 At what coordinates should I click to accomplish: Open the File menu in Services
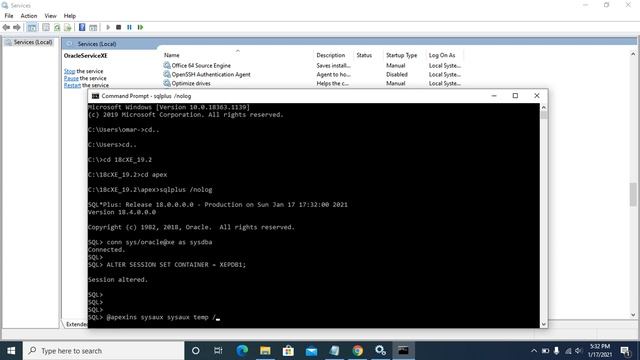pyautogui.click(x=9, y=16)
